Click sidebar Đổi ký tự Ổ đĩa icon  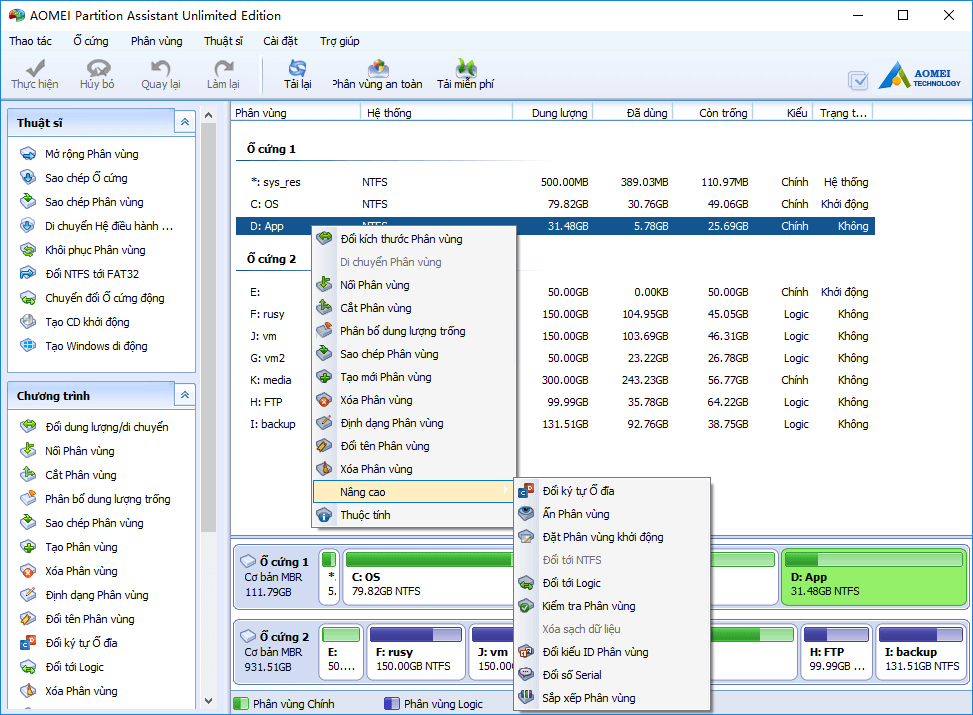(x=28, y=642)
